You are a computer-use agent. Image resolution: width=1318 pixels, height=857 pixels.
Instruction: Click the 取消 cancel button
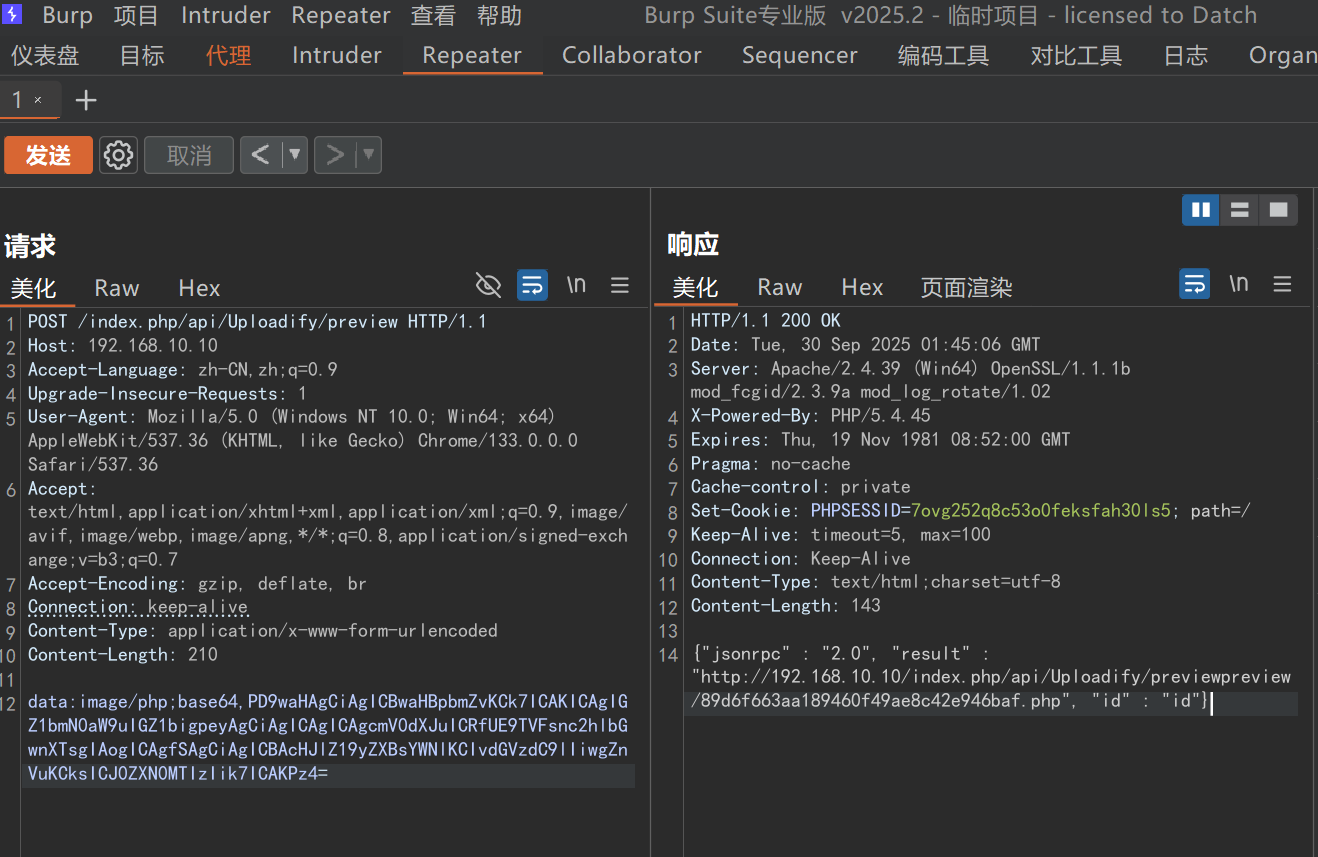click(x=189, y=155)
